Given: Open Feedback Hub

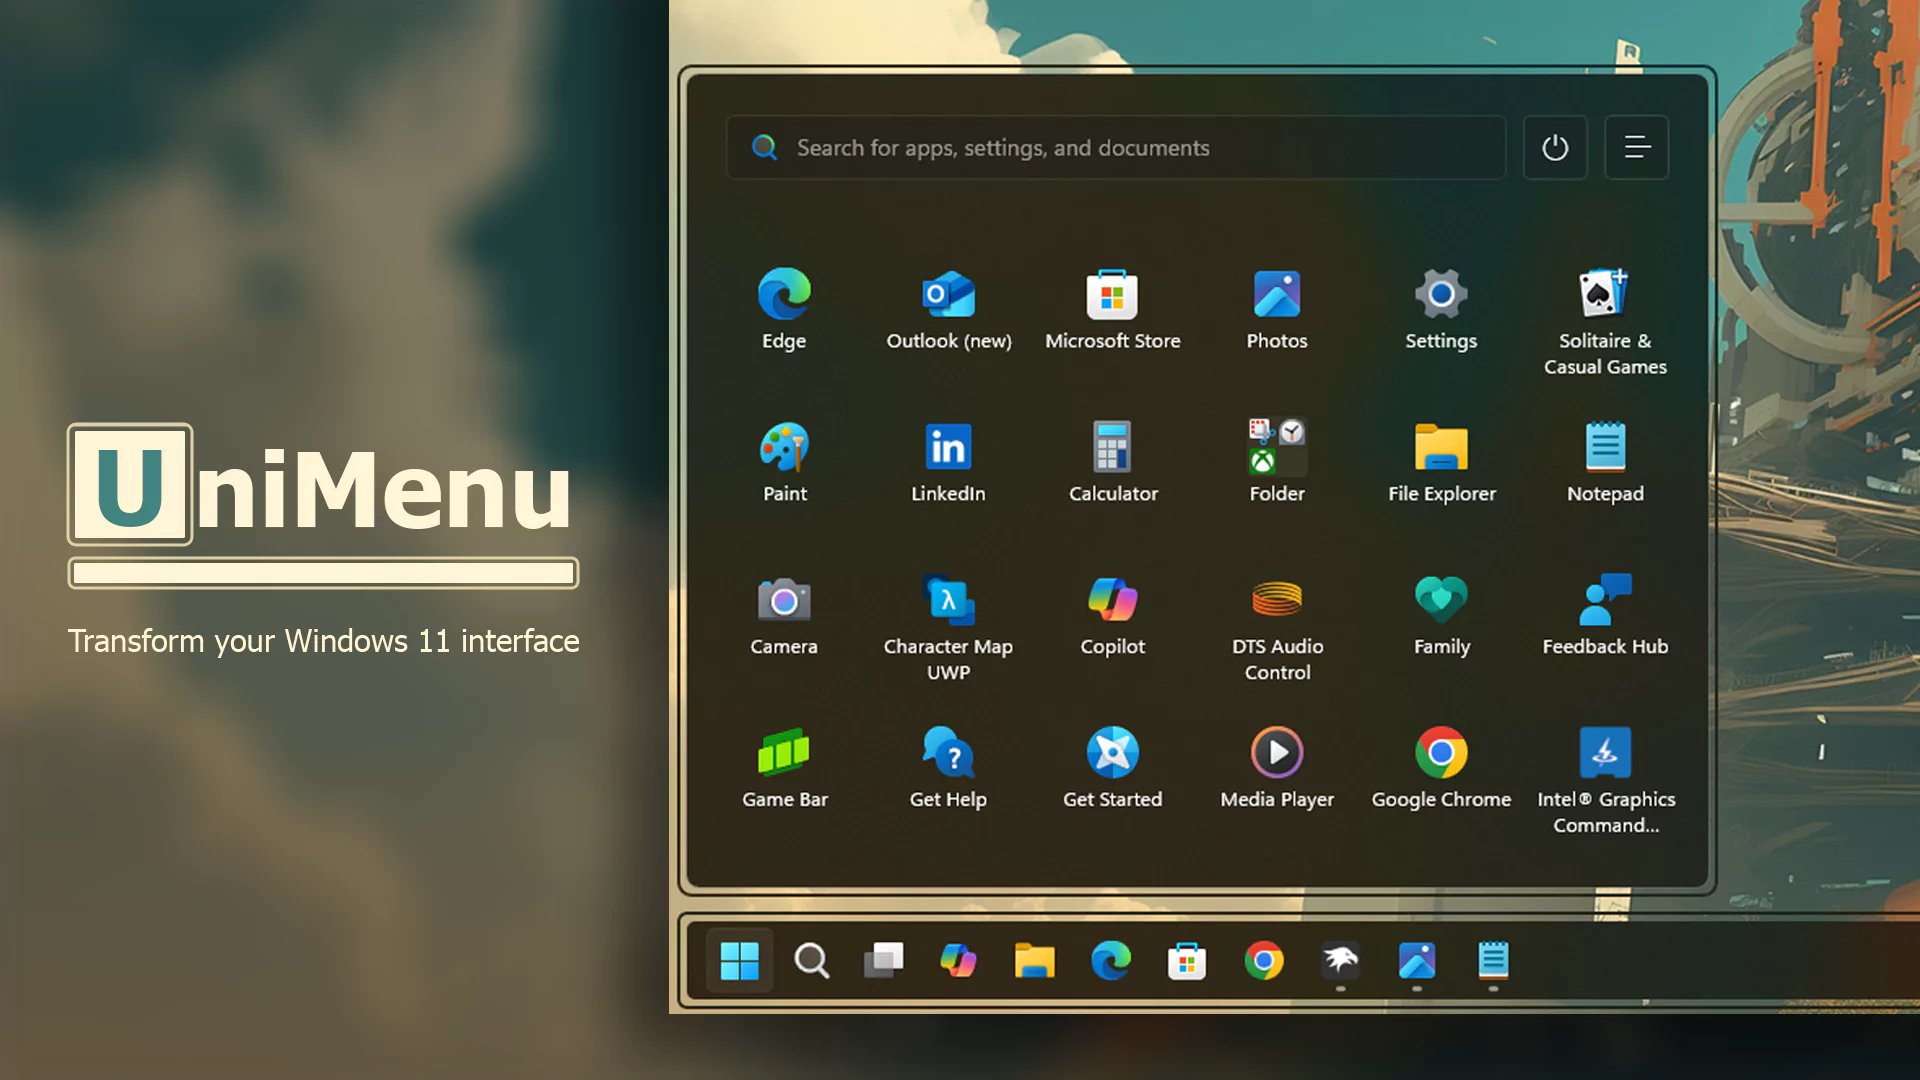Looking at the screenshot, I should tap(1605, 615).
